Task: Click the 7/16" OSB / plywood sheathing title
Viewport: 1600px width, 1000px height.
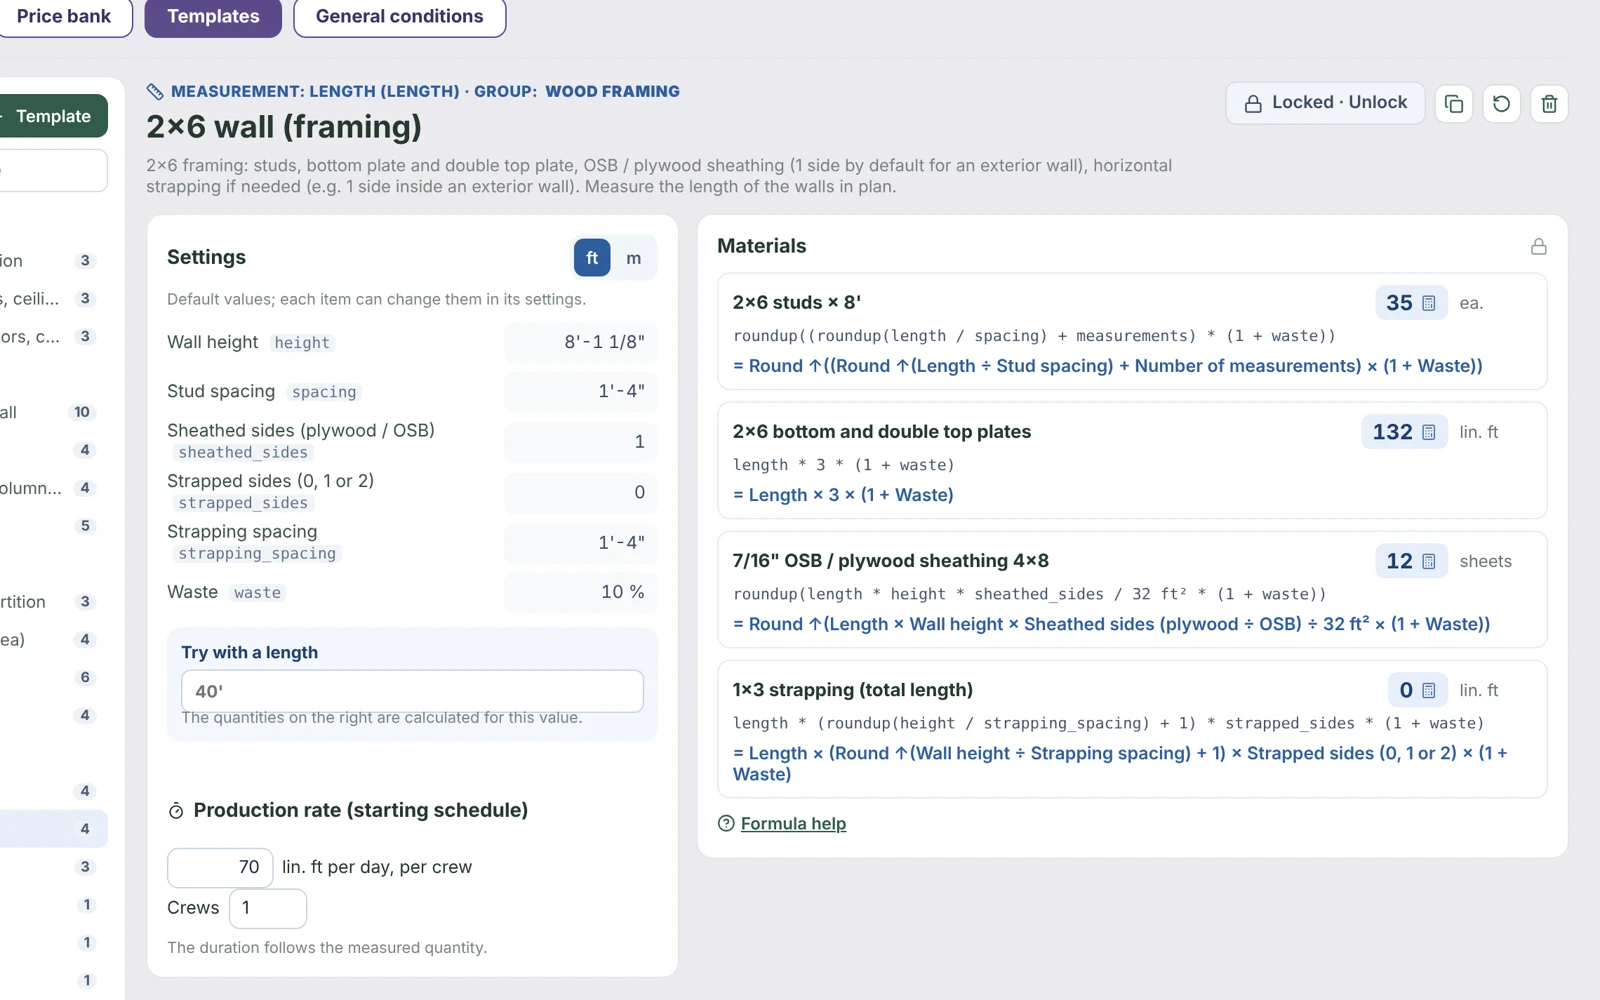Action: coord(891,561)
